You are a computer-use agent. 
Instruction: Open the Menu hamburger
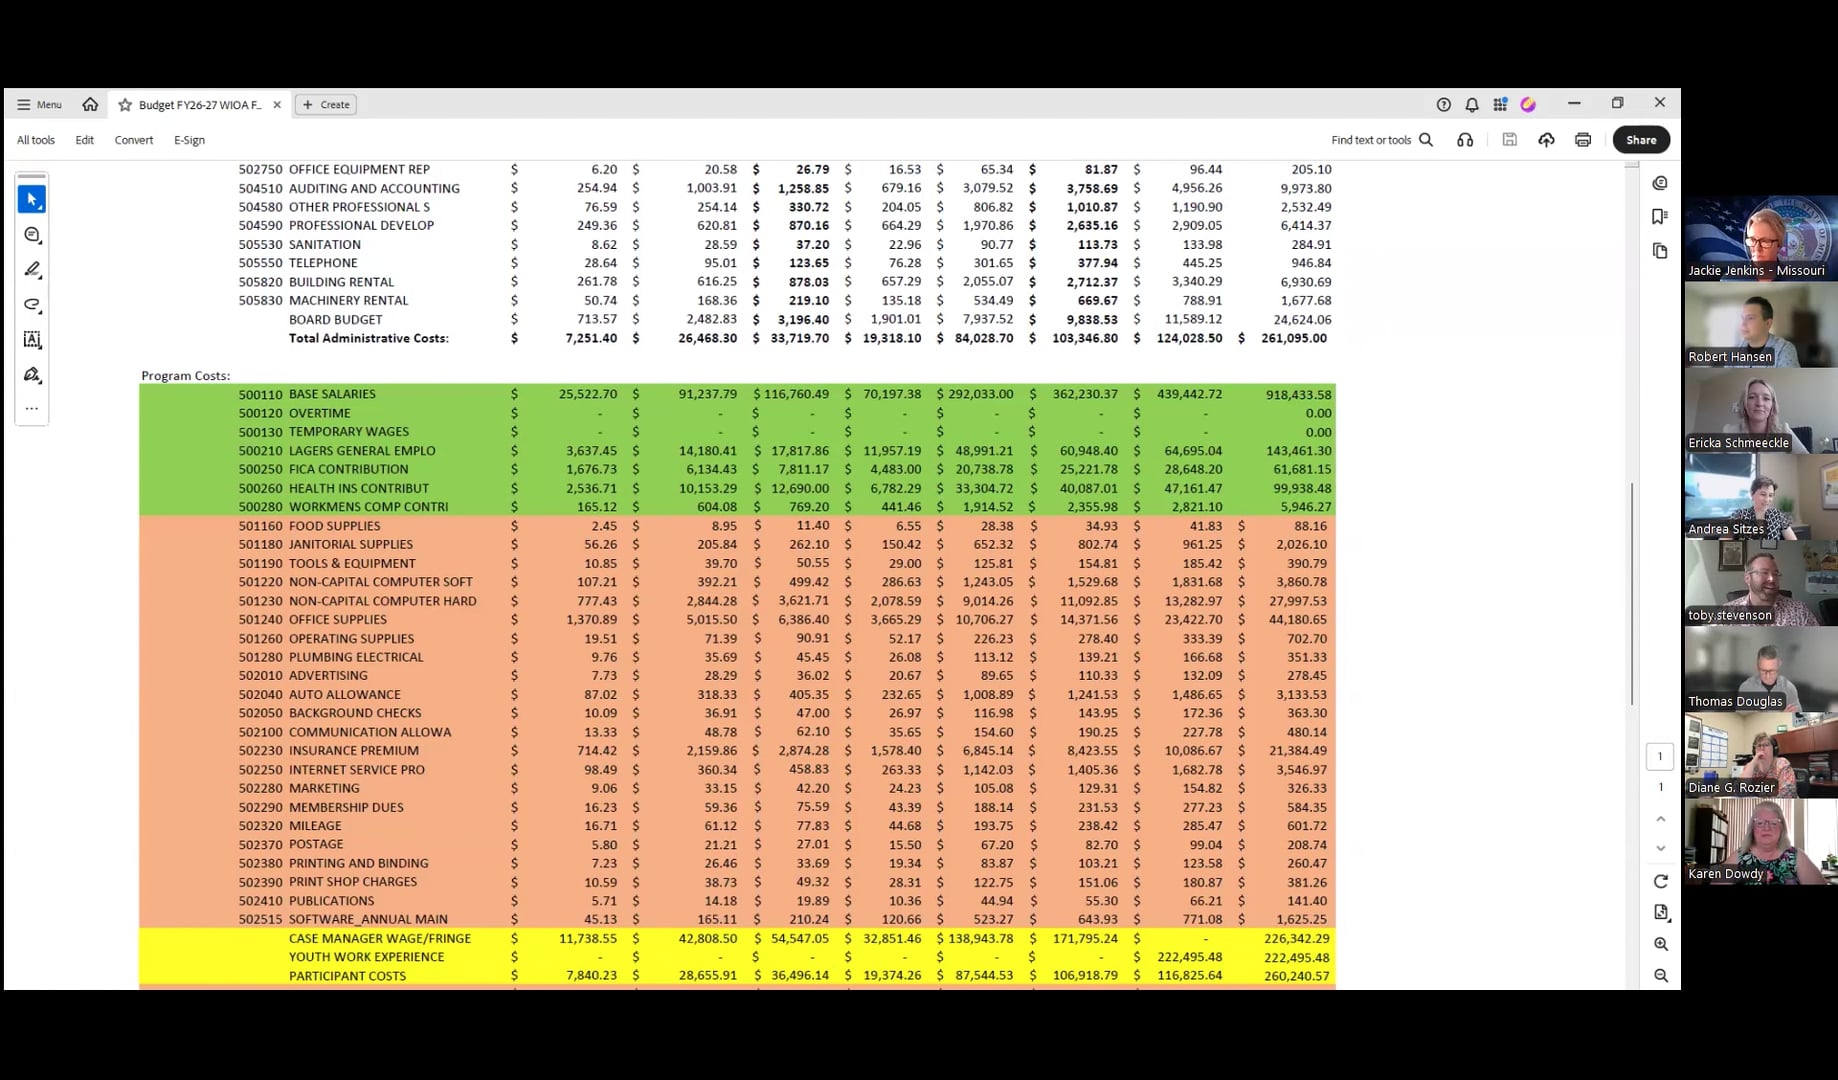[39, 104]
